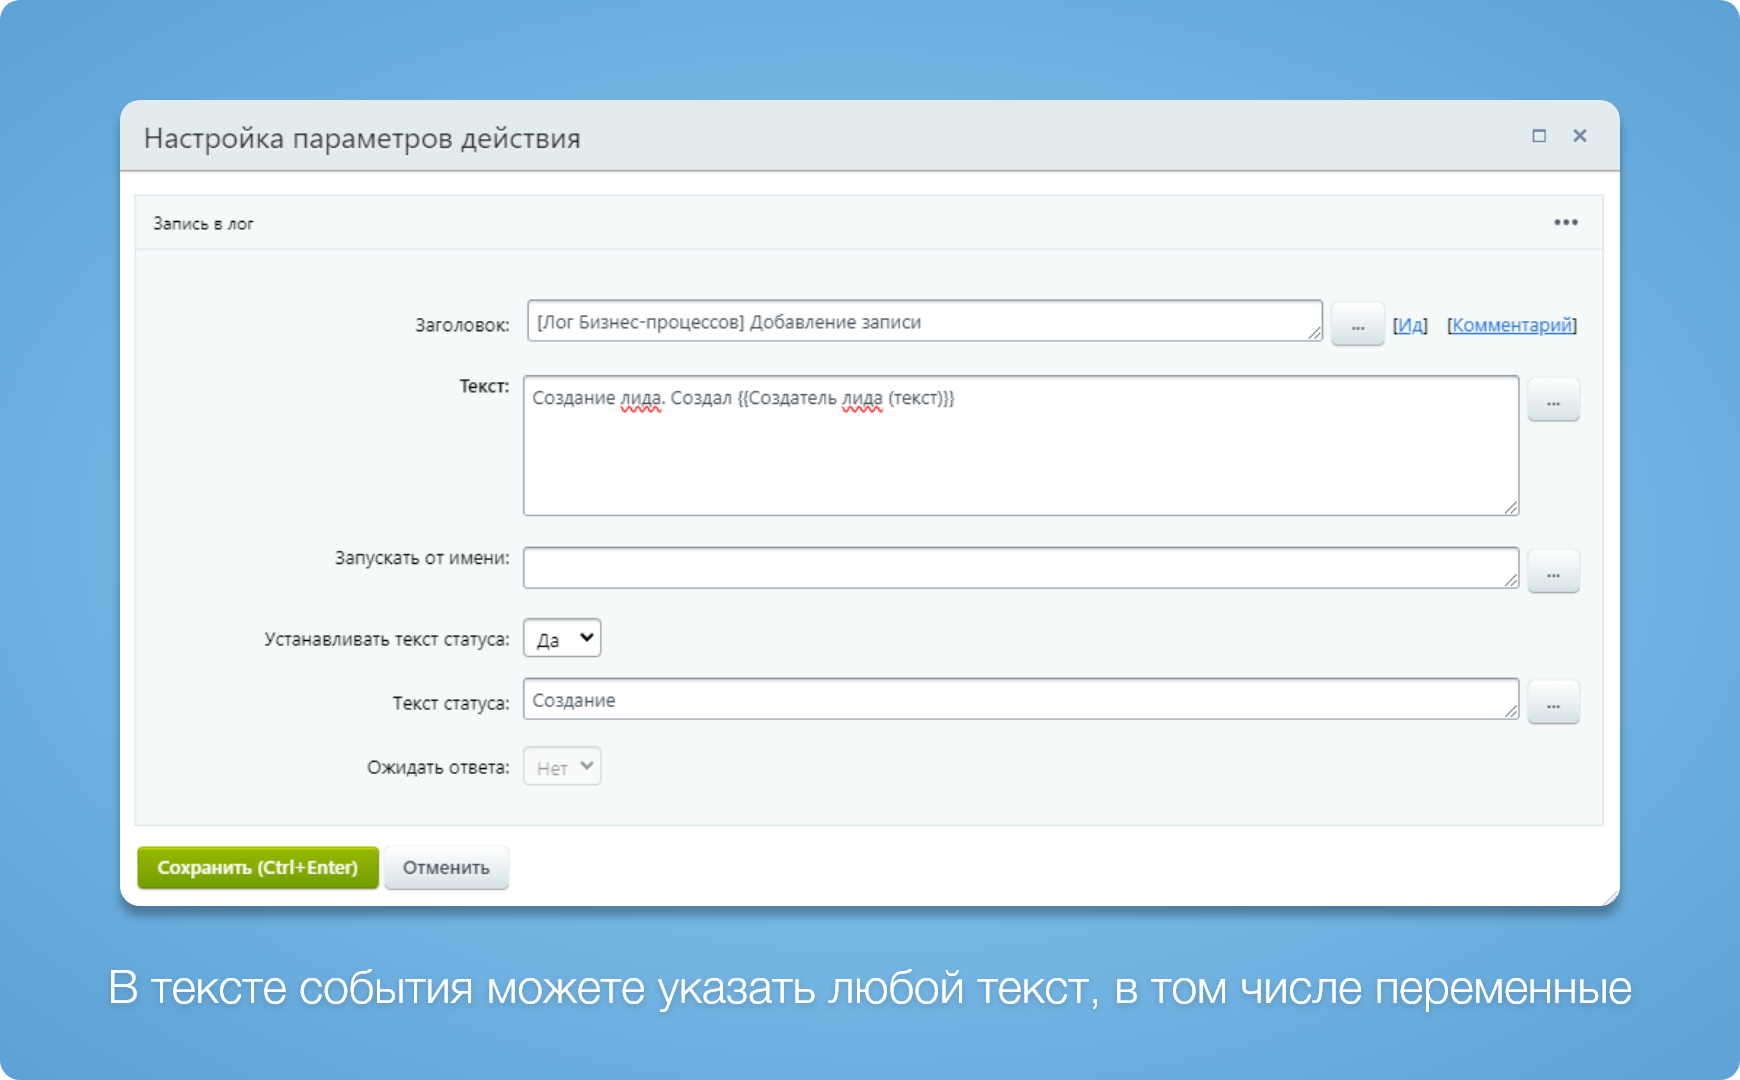
Task: Maximize the Настройка параметров действия dialog
Action: click(x=1539, y=136)
